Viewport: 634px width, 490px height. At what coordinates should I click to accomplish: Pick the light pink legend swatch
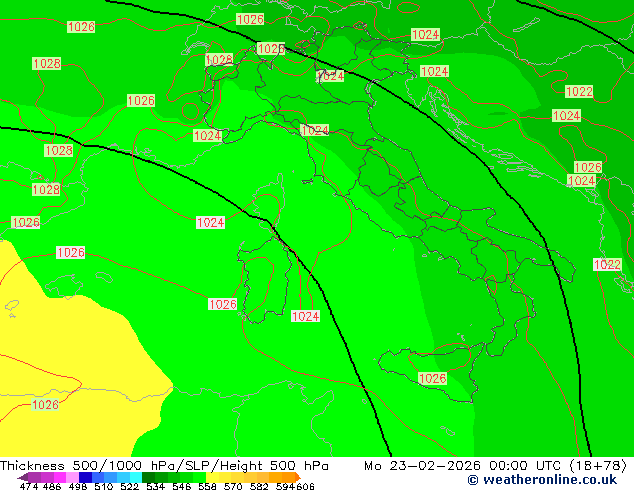pos(72,477)
